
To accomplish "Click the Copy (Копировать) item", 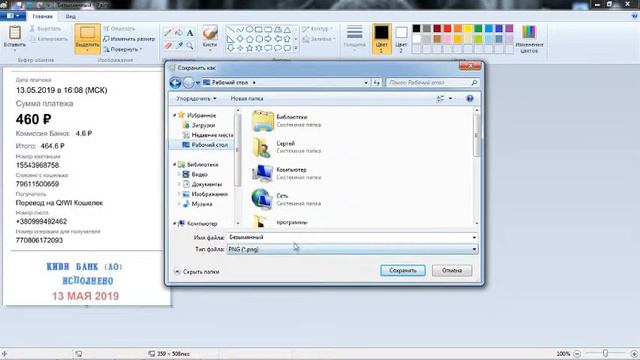I will point(49,39).
